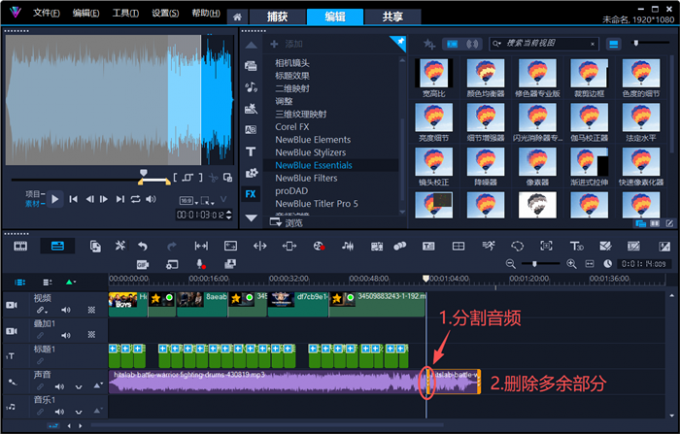680x434 pixels.
Task: Fit project in timeline window
Action: coord(590,264)
